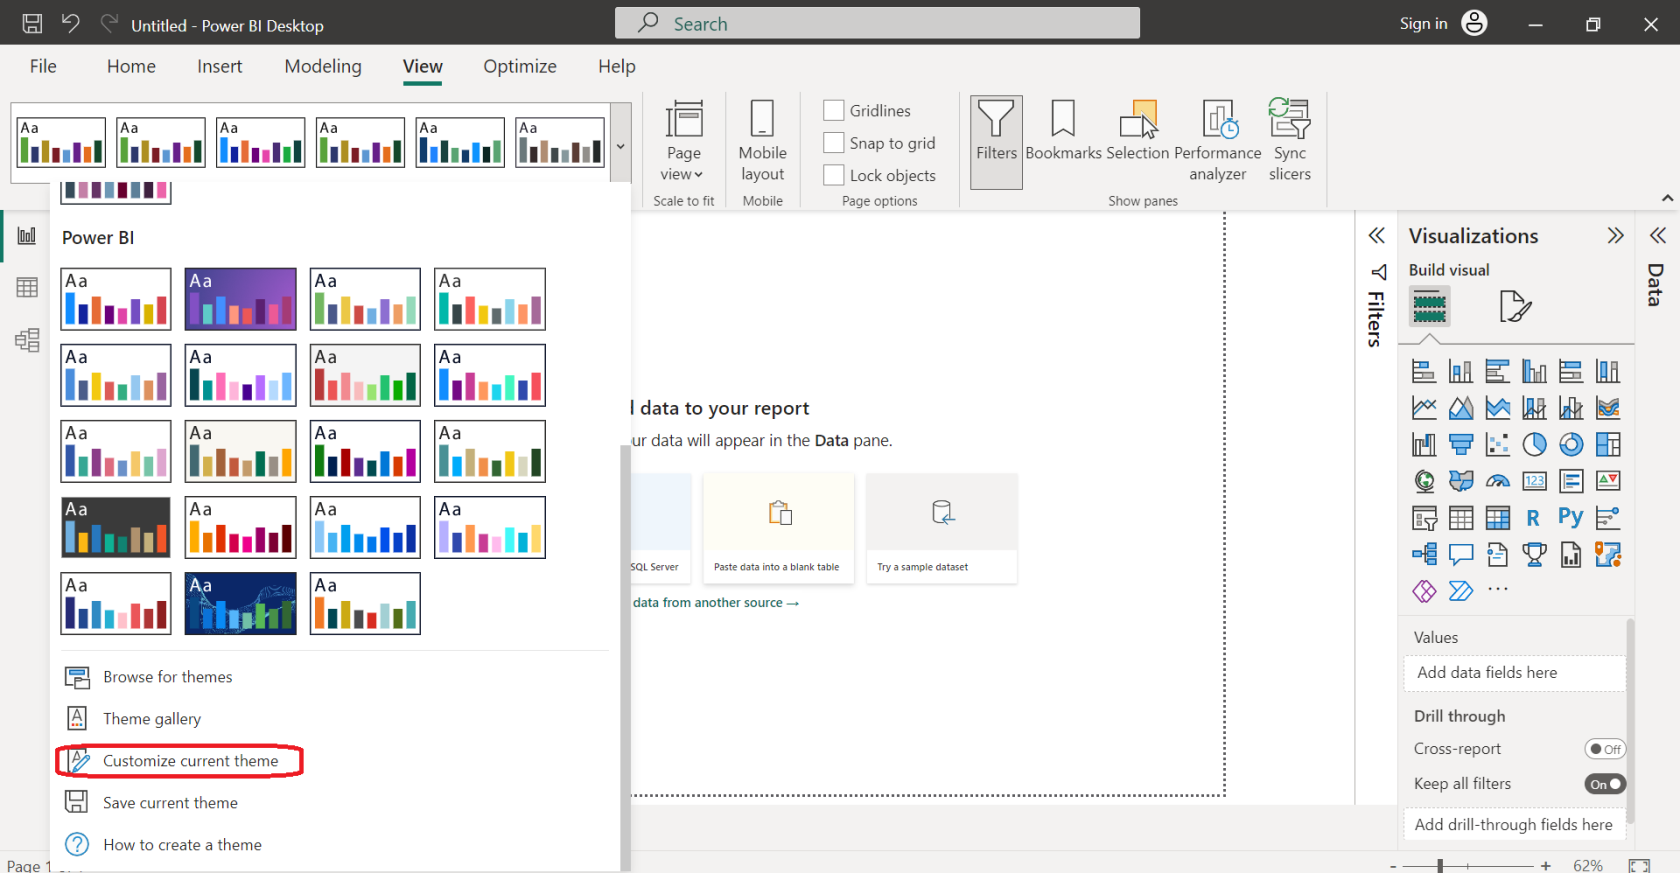Switch to Mobile layout
Screen dimensions: 1680x873
pyautogui.click(x=762, y=140)
